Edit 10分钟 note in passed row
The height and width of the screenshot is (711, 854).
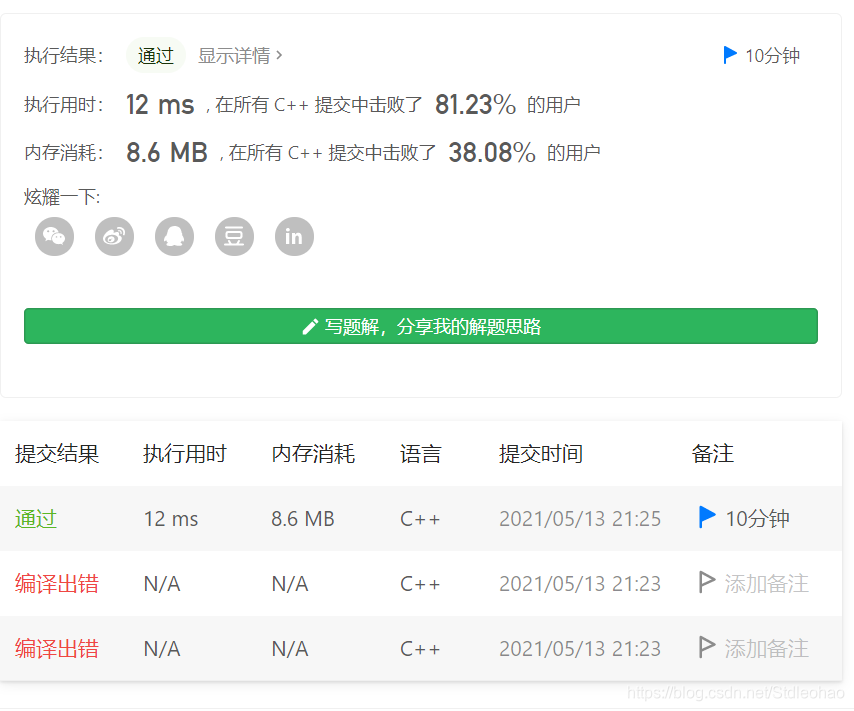click(x=757, y=518)
